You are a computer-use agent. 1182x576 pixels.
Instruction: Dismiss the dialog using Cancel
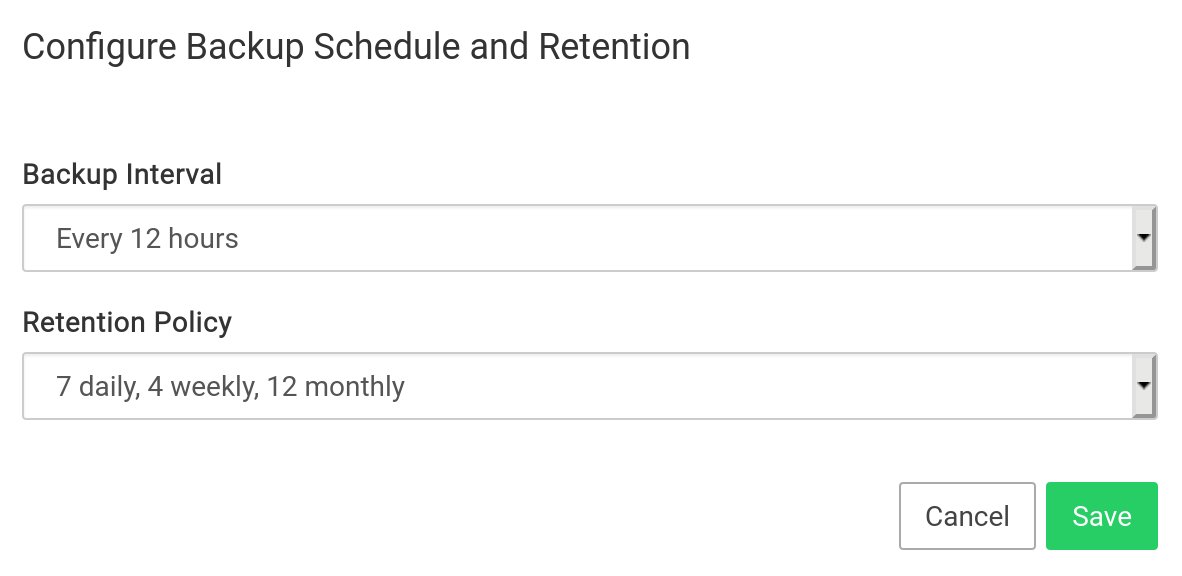[966, 516]
